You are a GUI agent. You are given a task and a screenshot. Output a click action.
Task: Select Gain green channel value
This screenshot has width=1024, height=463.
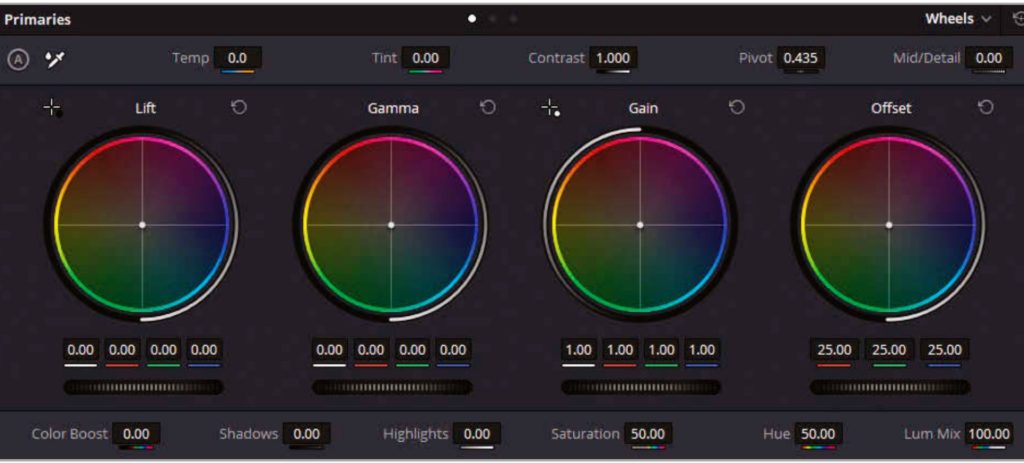[x=661, y=350]
